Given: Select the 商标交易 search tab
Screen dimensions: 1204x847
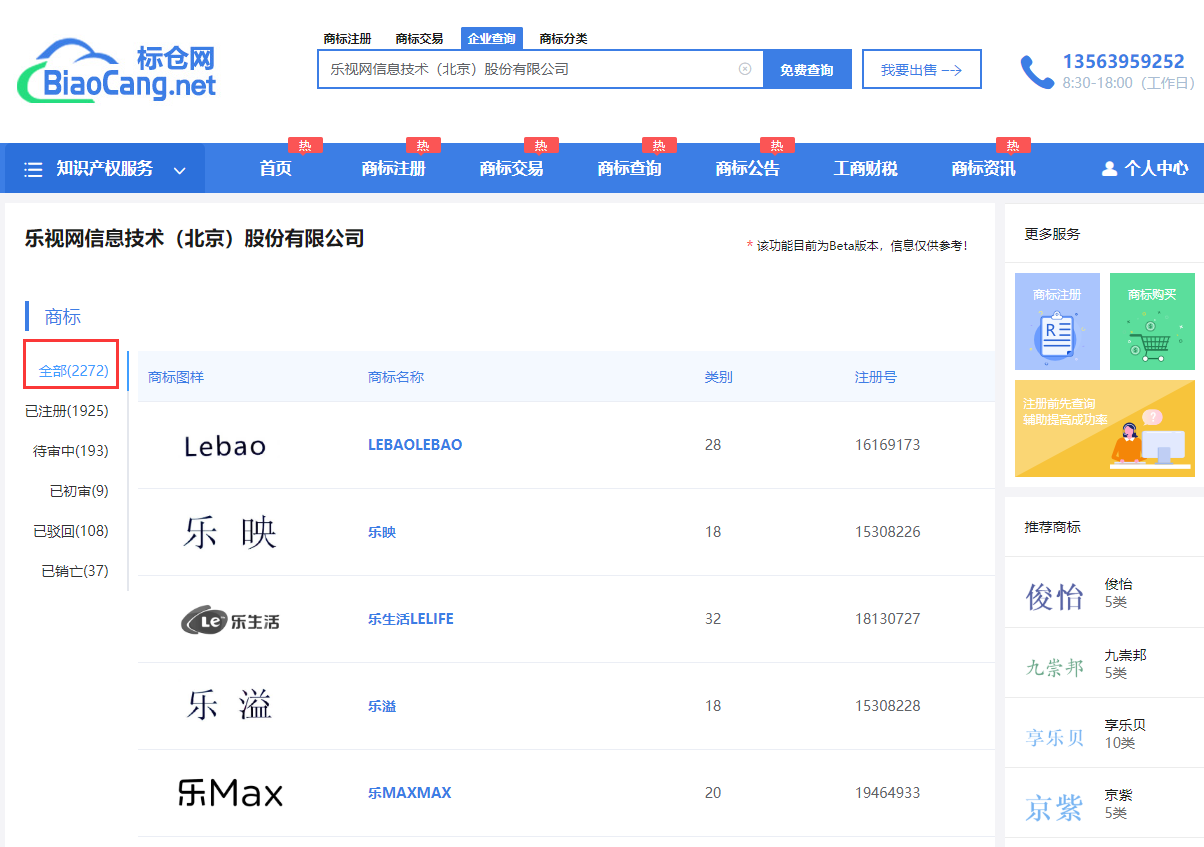Looking at the screenshot, I should (419, 39).
